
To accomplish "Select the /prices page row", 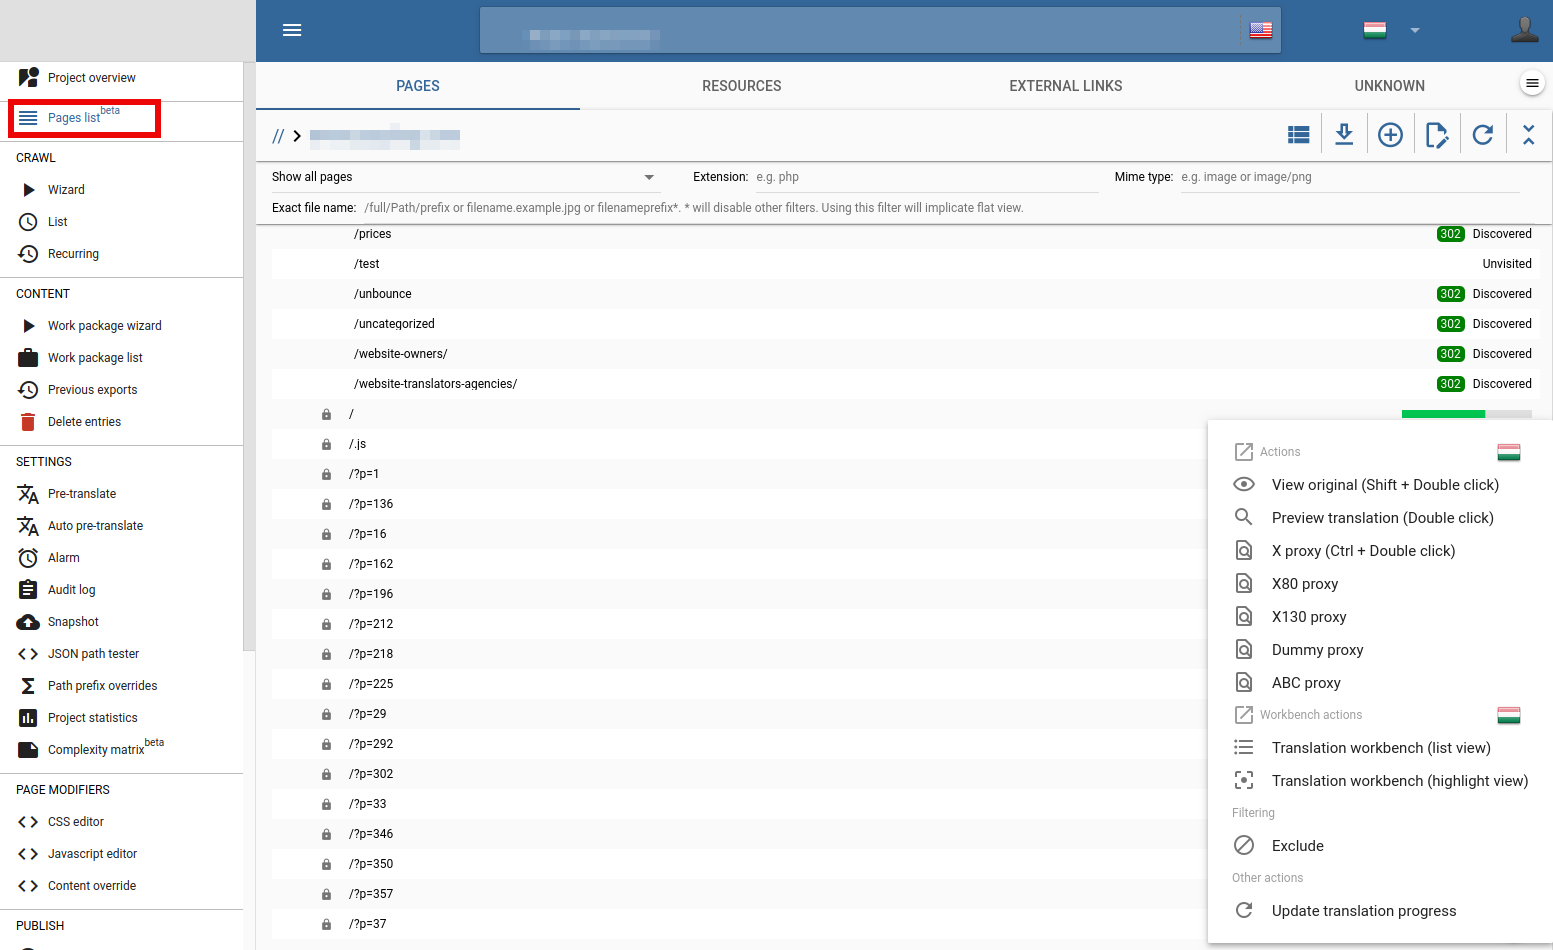I will pos(904,234).
